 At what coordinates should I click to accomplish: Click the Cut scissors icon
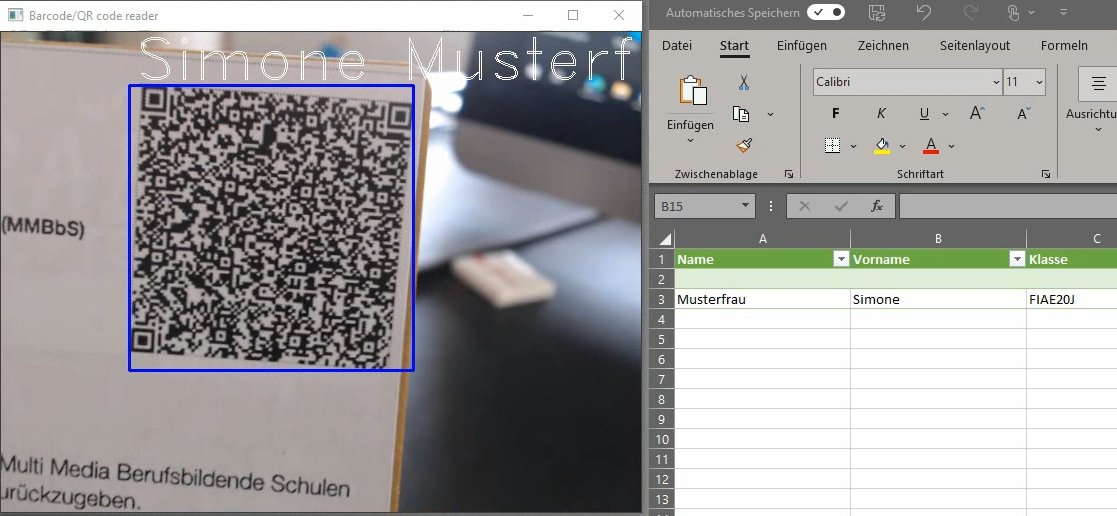744,83
